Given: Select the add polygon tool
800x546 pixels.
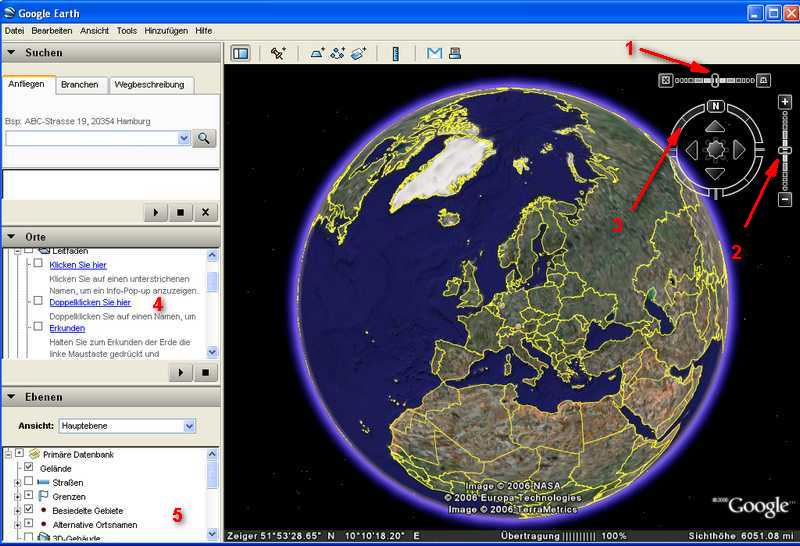Looking at the screenshot, I should tap(317, 53).
